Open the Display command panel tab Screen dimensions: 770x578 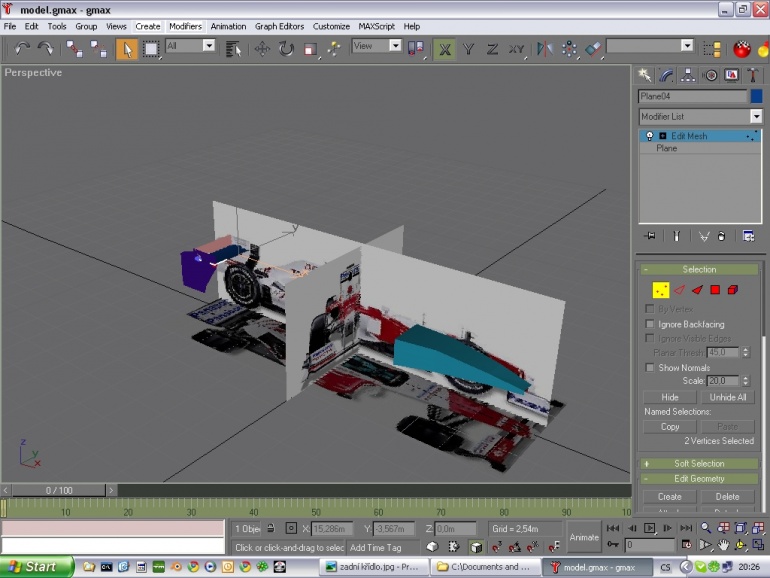[x=732, y=75]
